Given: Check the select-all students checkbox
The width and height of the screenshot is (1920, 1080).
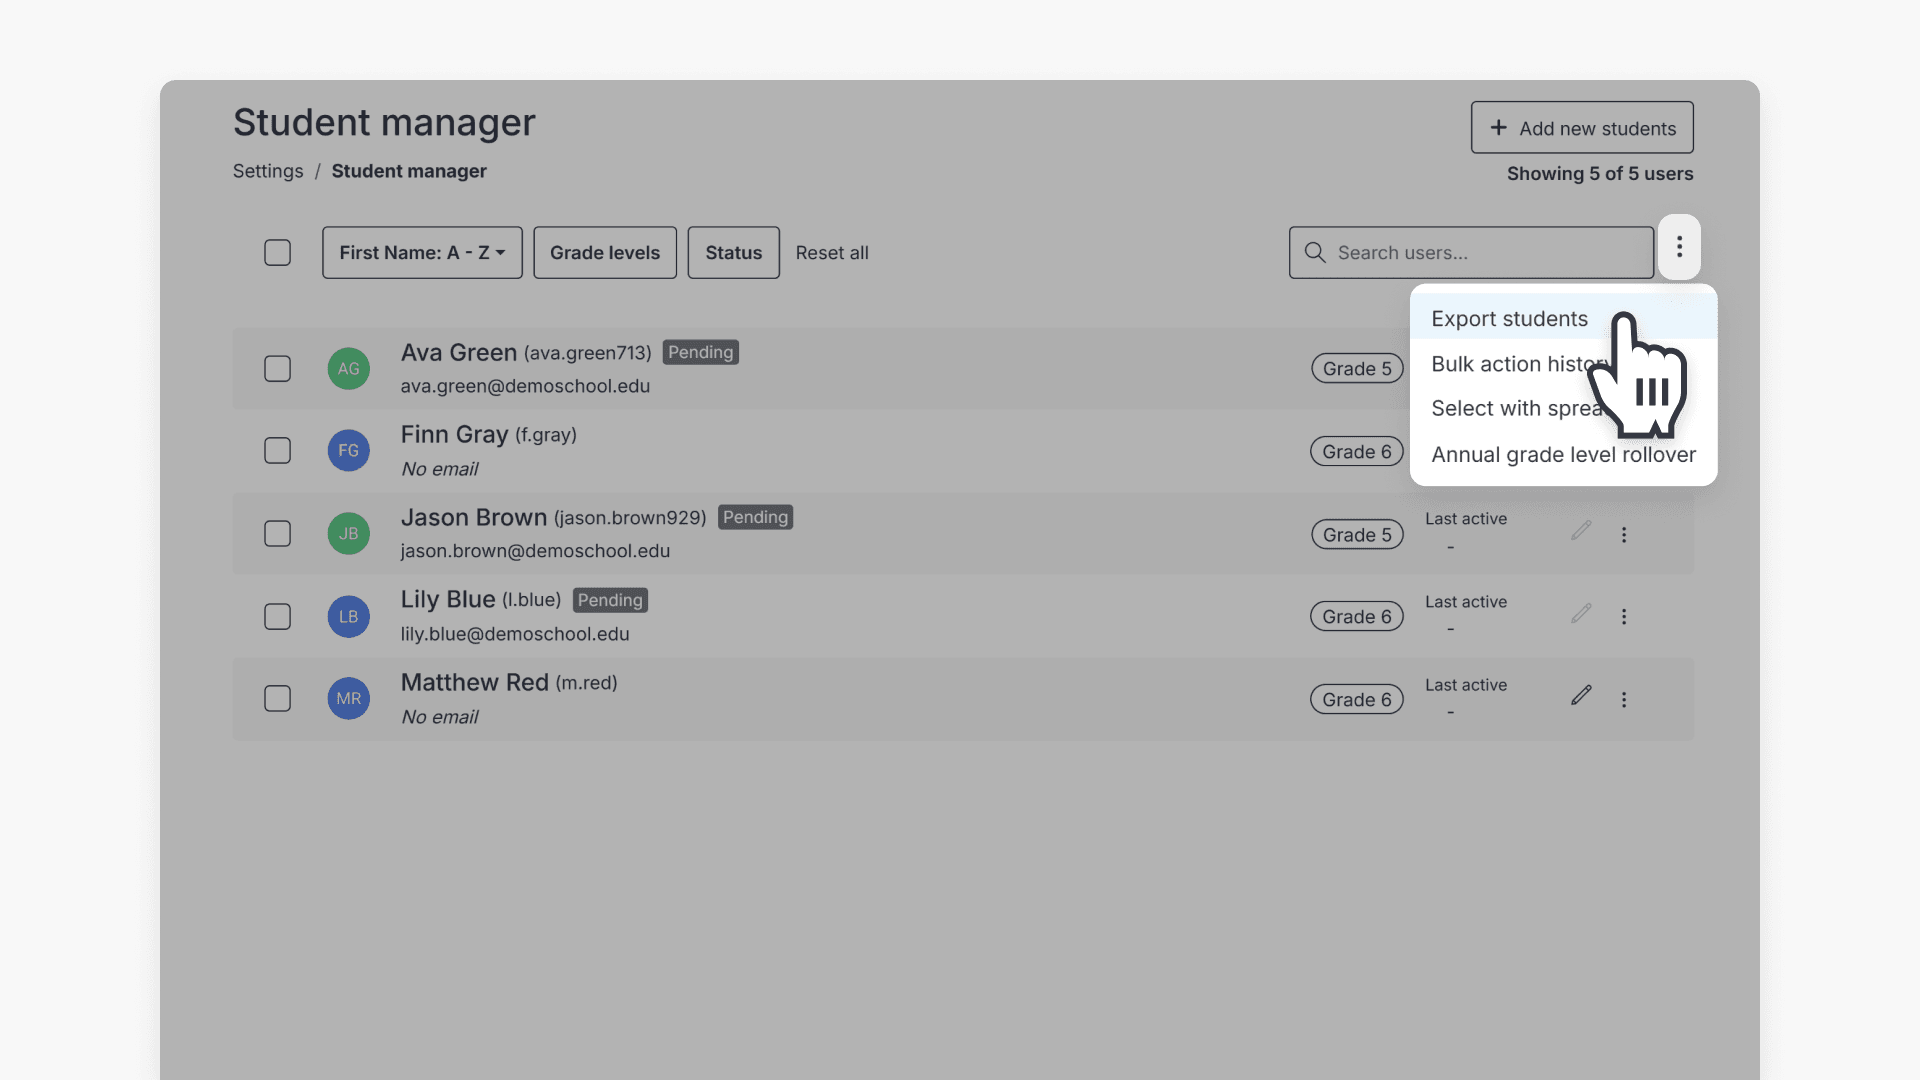Looking at the screenshot, I should (x=277, y=252).
